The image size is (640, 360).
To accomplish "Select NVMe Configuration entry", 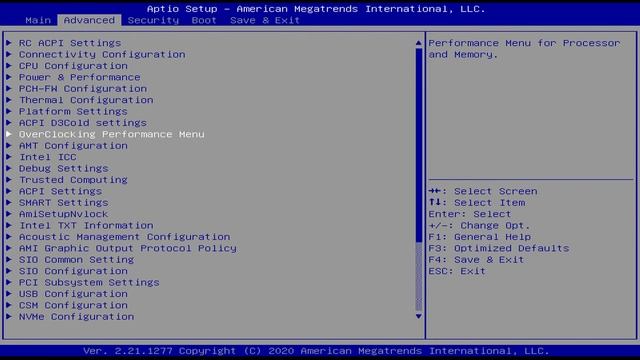I will [x=76, y=317].
